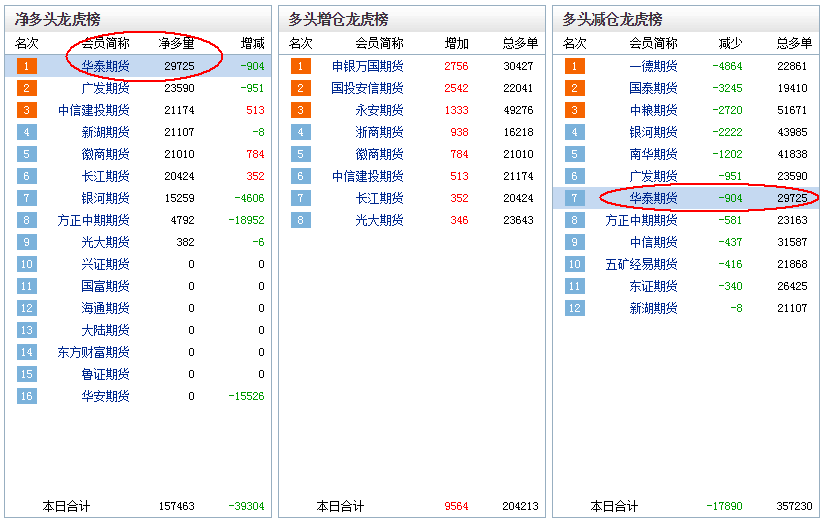Select 永安期货 in 多头增仓龙虎榜
Screen dimensions: 822x521
(380, 110)
